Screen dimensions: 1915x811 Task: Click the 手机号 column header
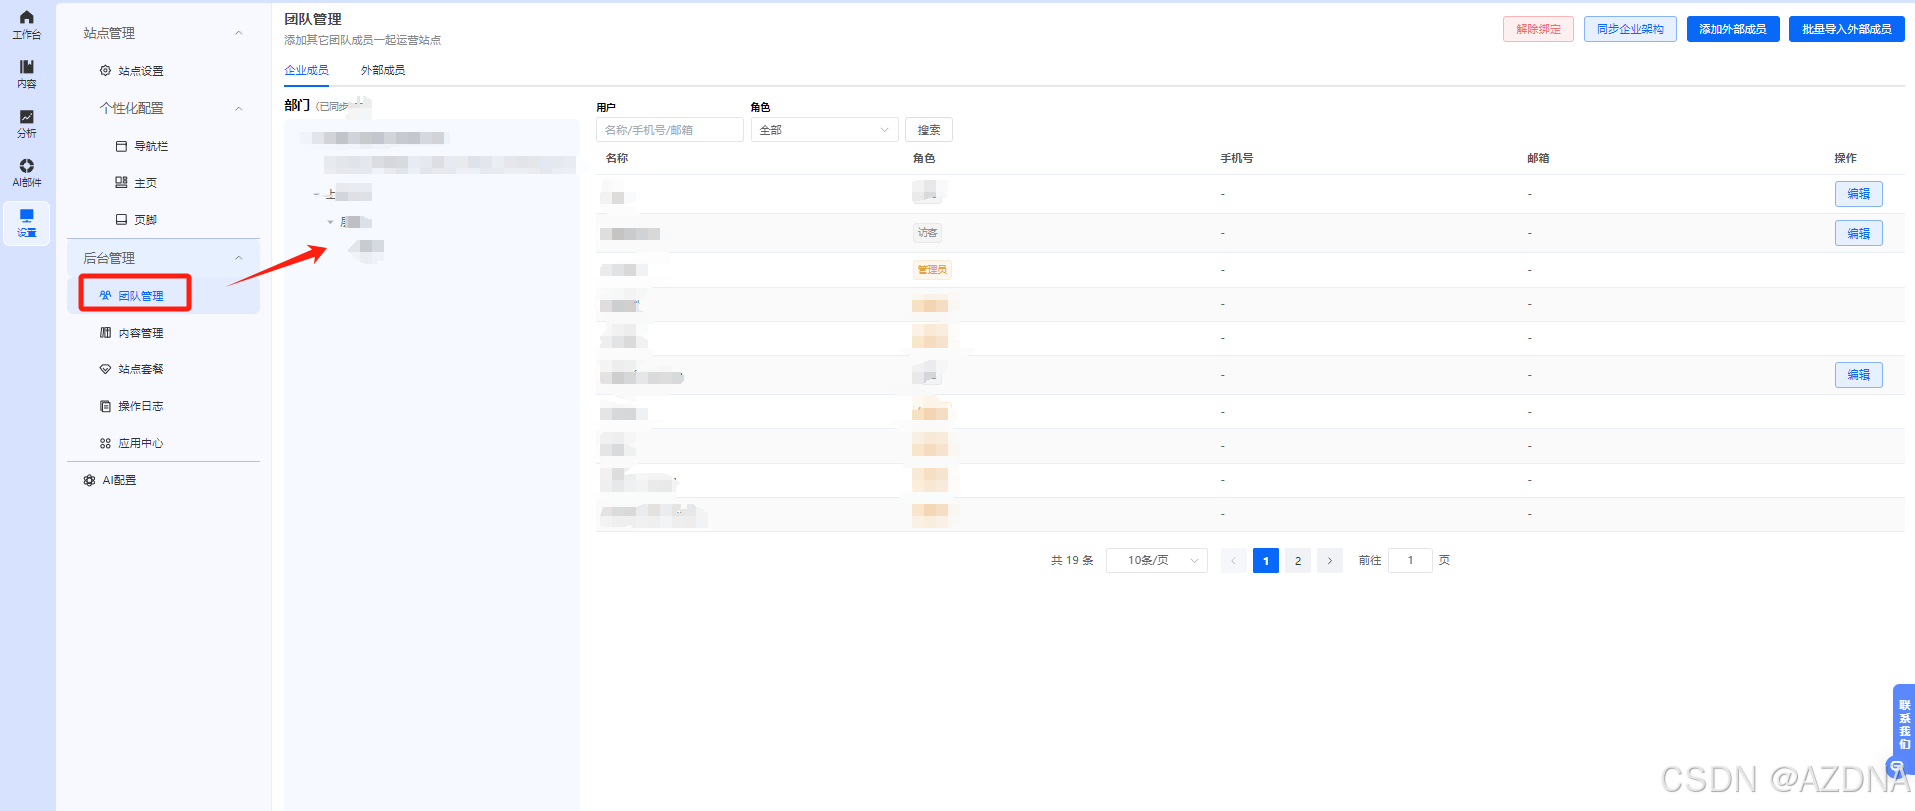(x=1237, y=158)
